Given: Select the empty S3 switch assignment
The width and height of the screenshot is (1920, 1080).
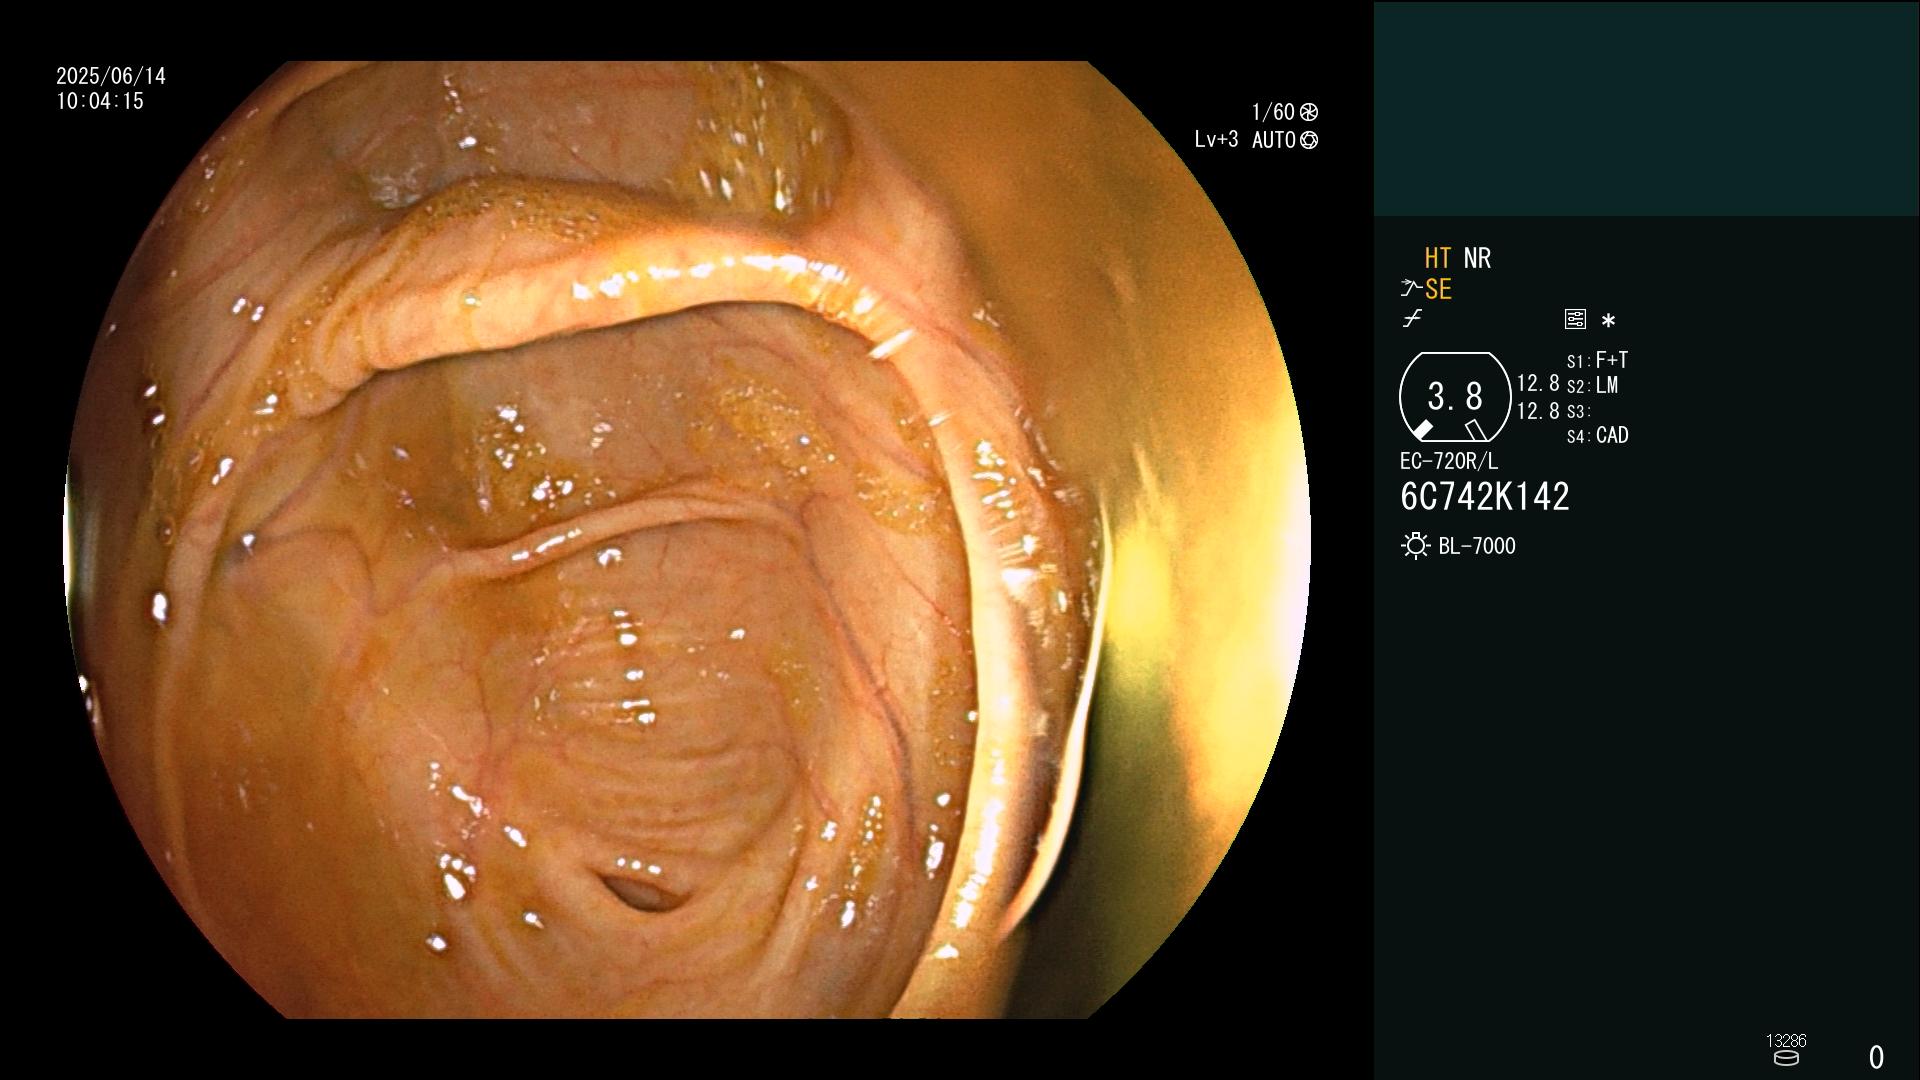Looking at the screenshot, I should pyautogui.click(x=1579, y=411).
